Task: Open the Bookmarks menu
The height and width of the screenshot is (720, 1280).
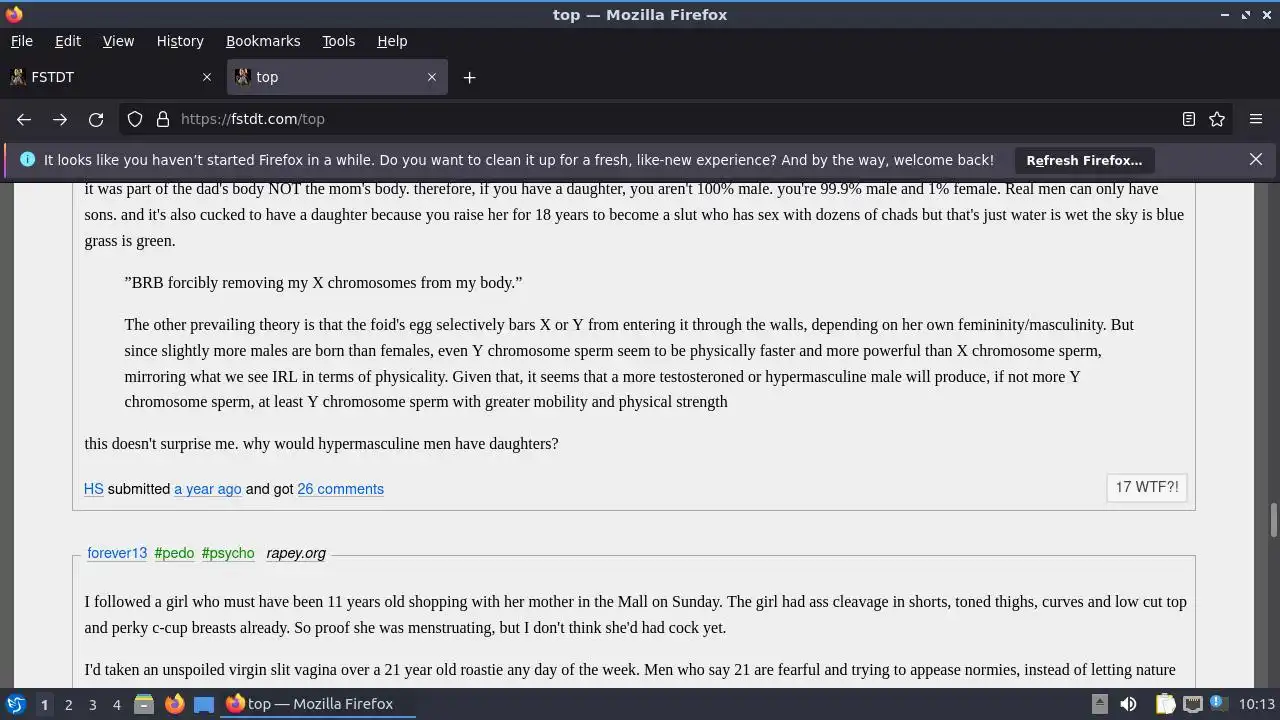Action: point(263,41)
